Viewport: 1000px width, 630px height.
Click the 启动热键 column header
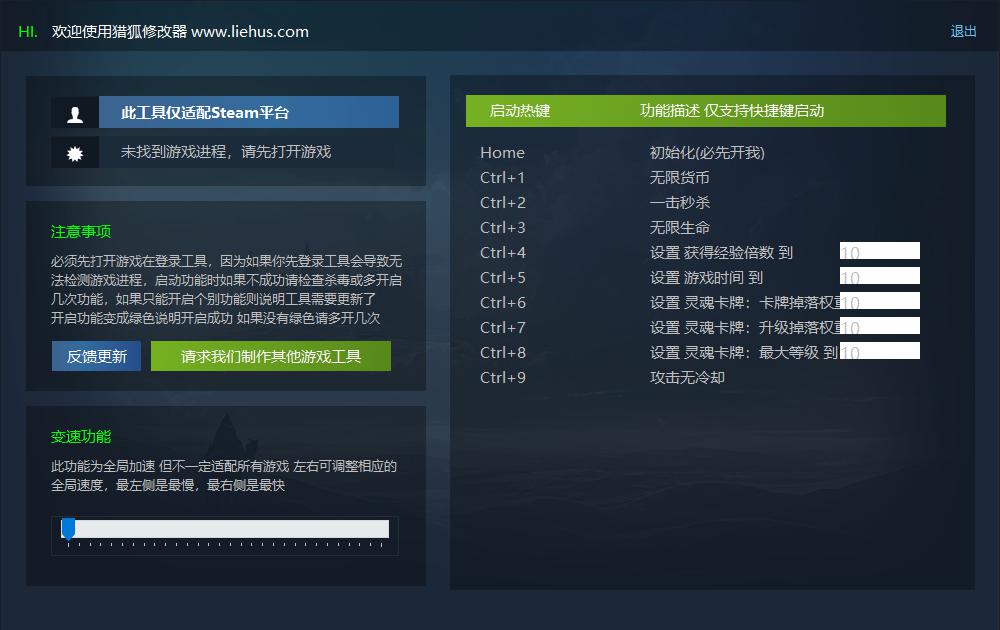[519, 111]
